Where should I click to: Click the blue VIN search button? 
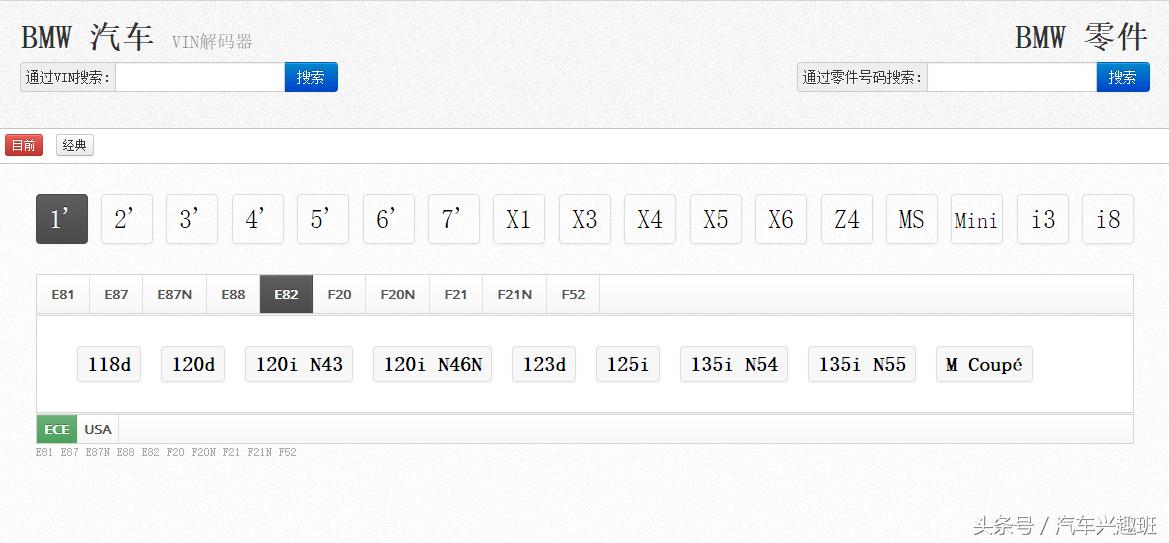[311, 77]
